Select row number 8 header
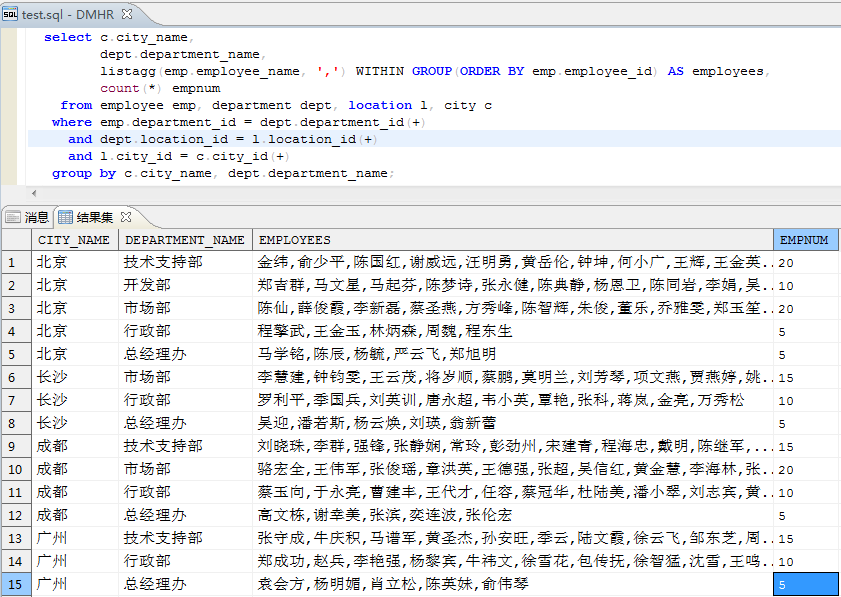This screenshot has width=841, height=597. 15,423
